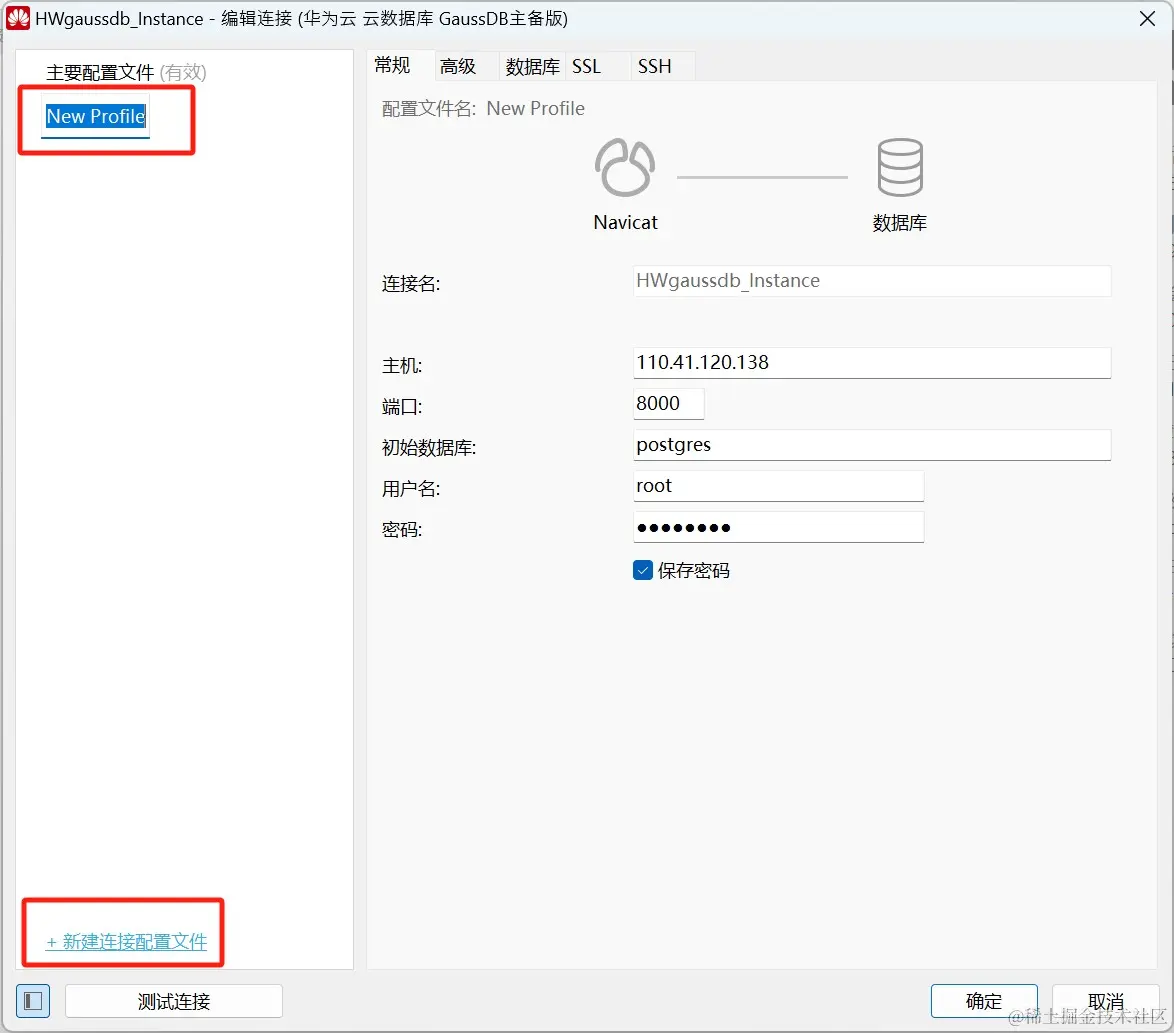Click the Huawei logo in the title bar
Screen dimensions: 1174x1033
click(x=17, y=19)
